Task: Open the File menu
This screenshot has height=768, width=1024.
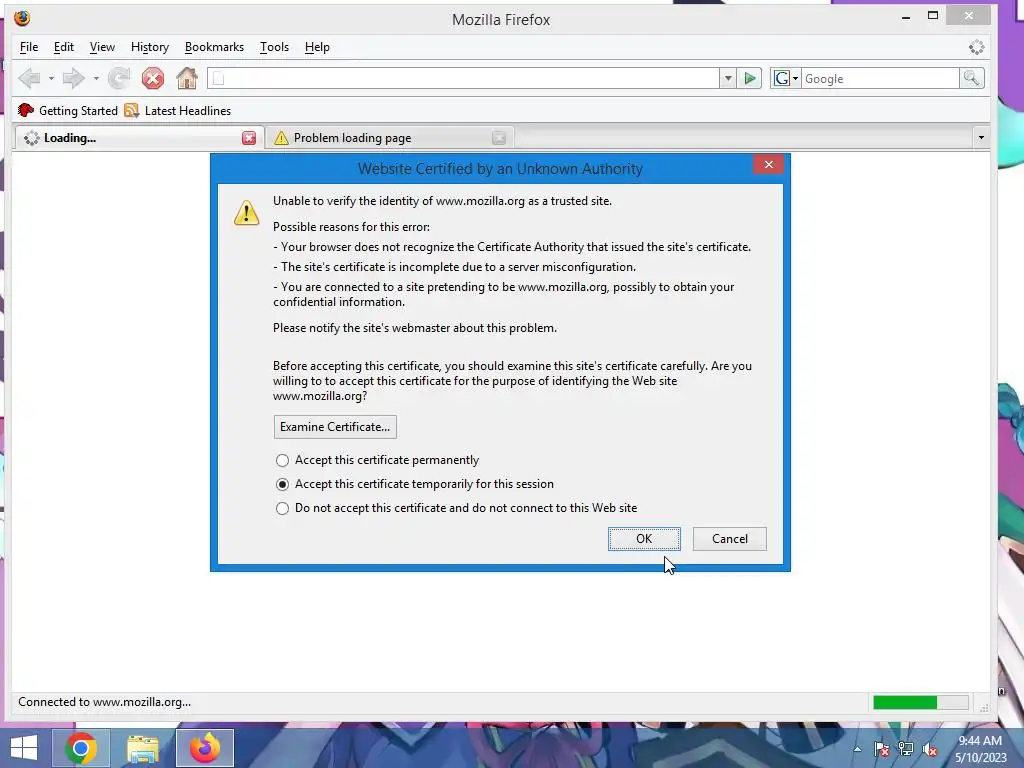Action: [x=29, y=47]
